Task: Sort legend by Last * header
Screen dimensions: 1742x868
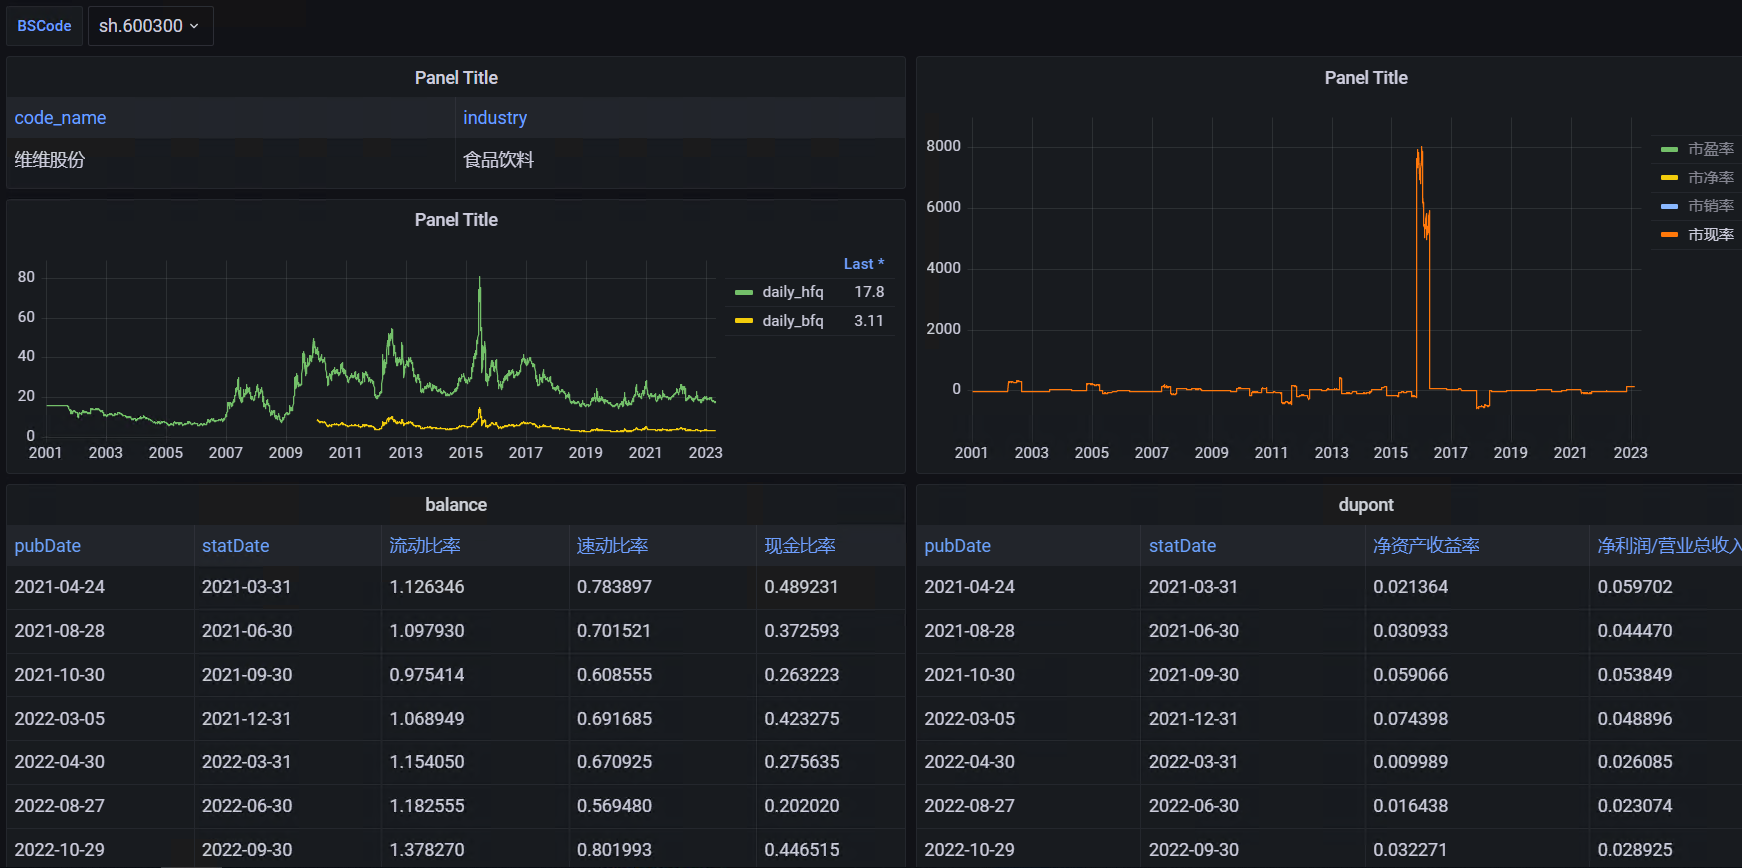Action: [864, 264]
